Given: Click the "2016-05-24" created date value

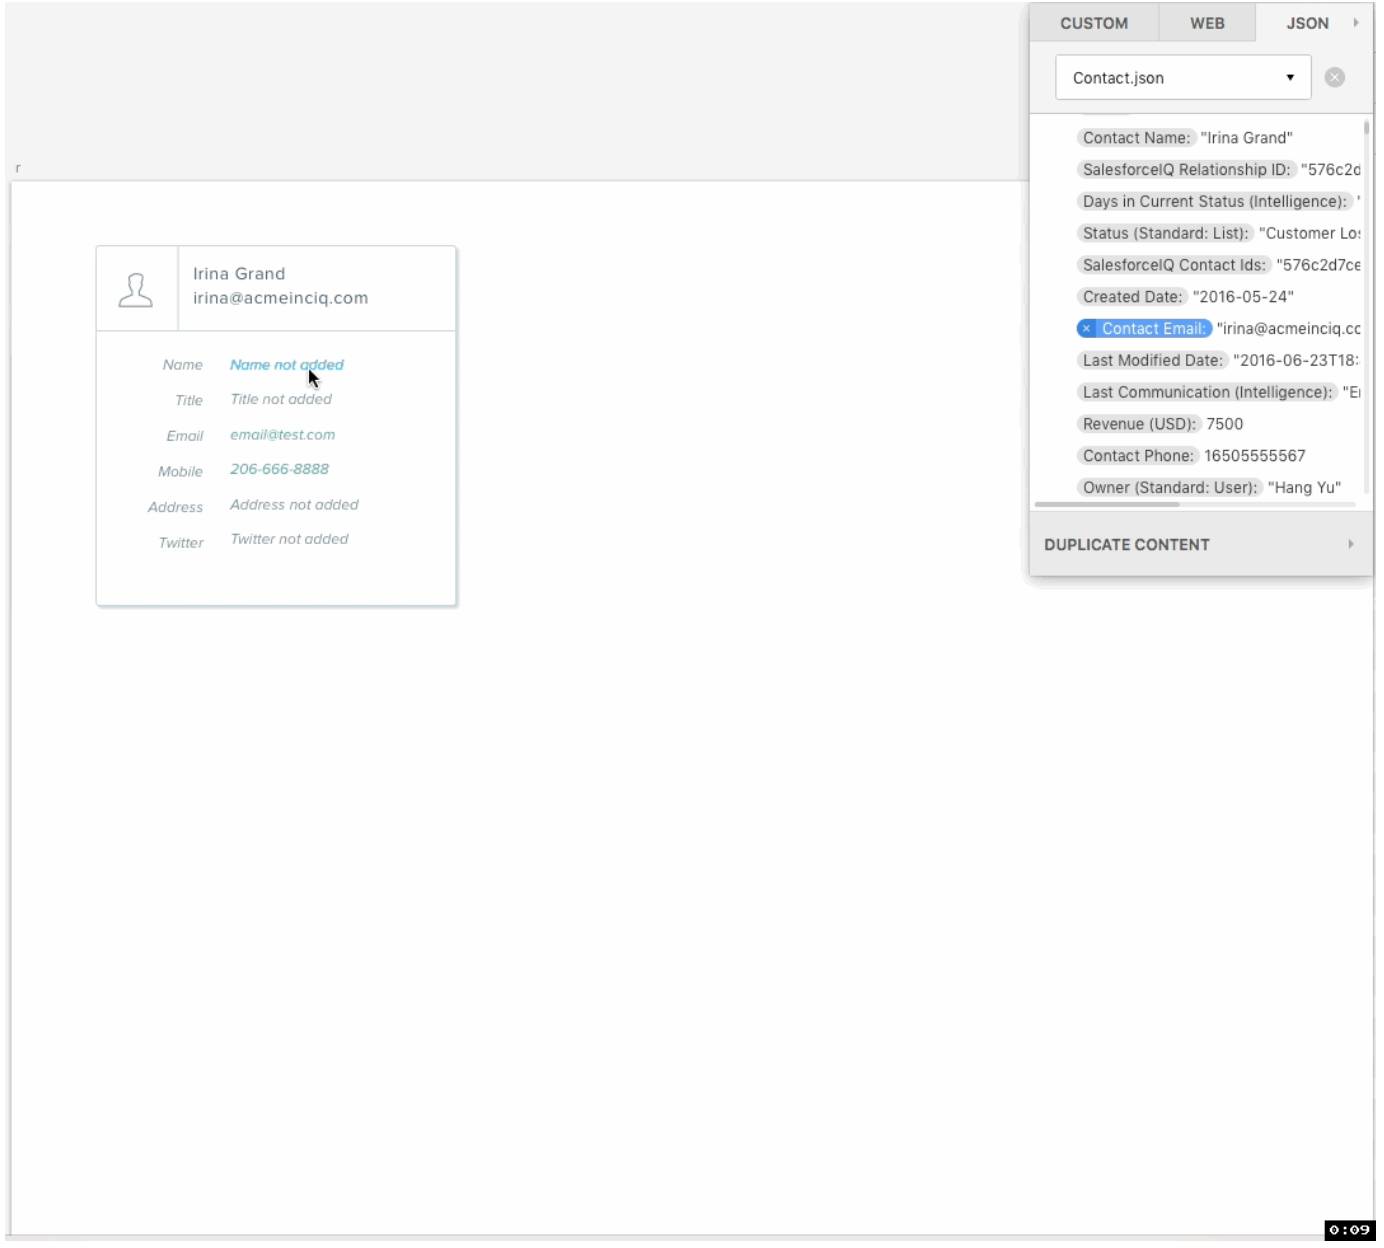Looking at the screenshot, I should [x=1243, y=297].
